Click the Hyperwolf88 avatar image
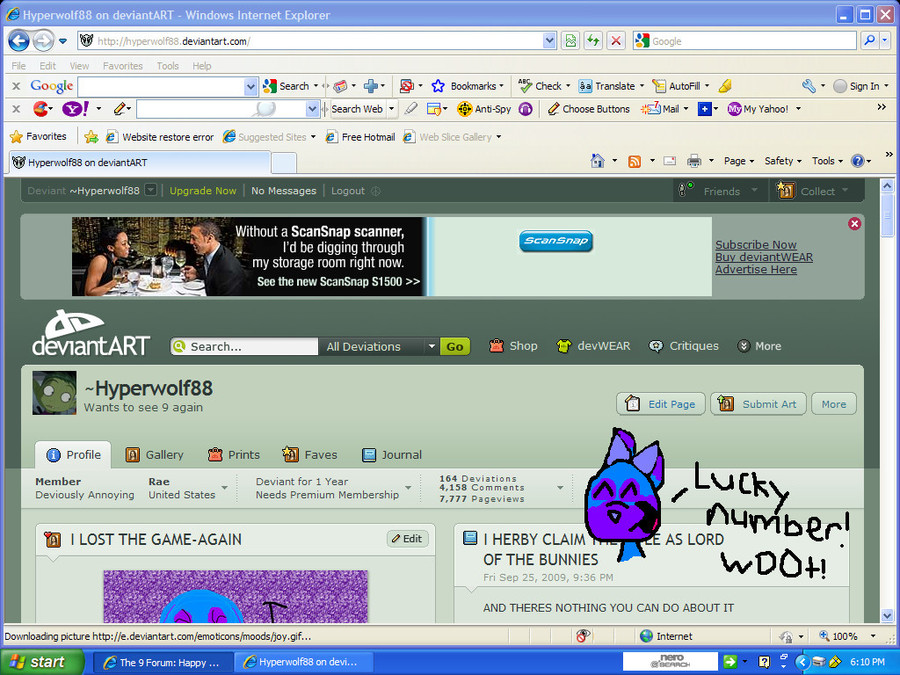 pos(55,393)
